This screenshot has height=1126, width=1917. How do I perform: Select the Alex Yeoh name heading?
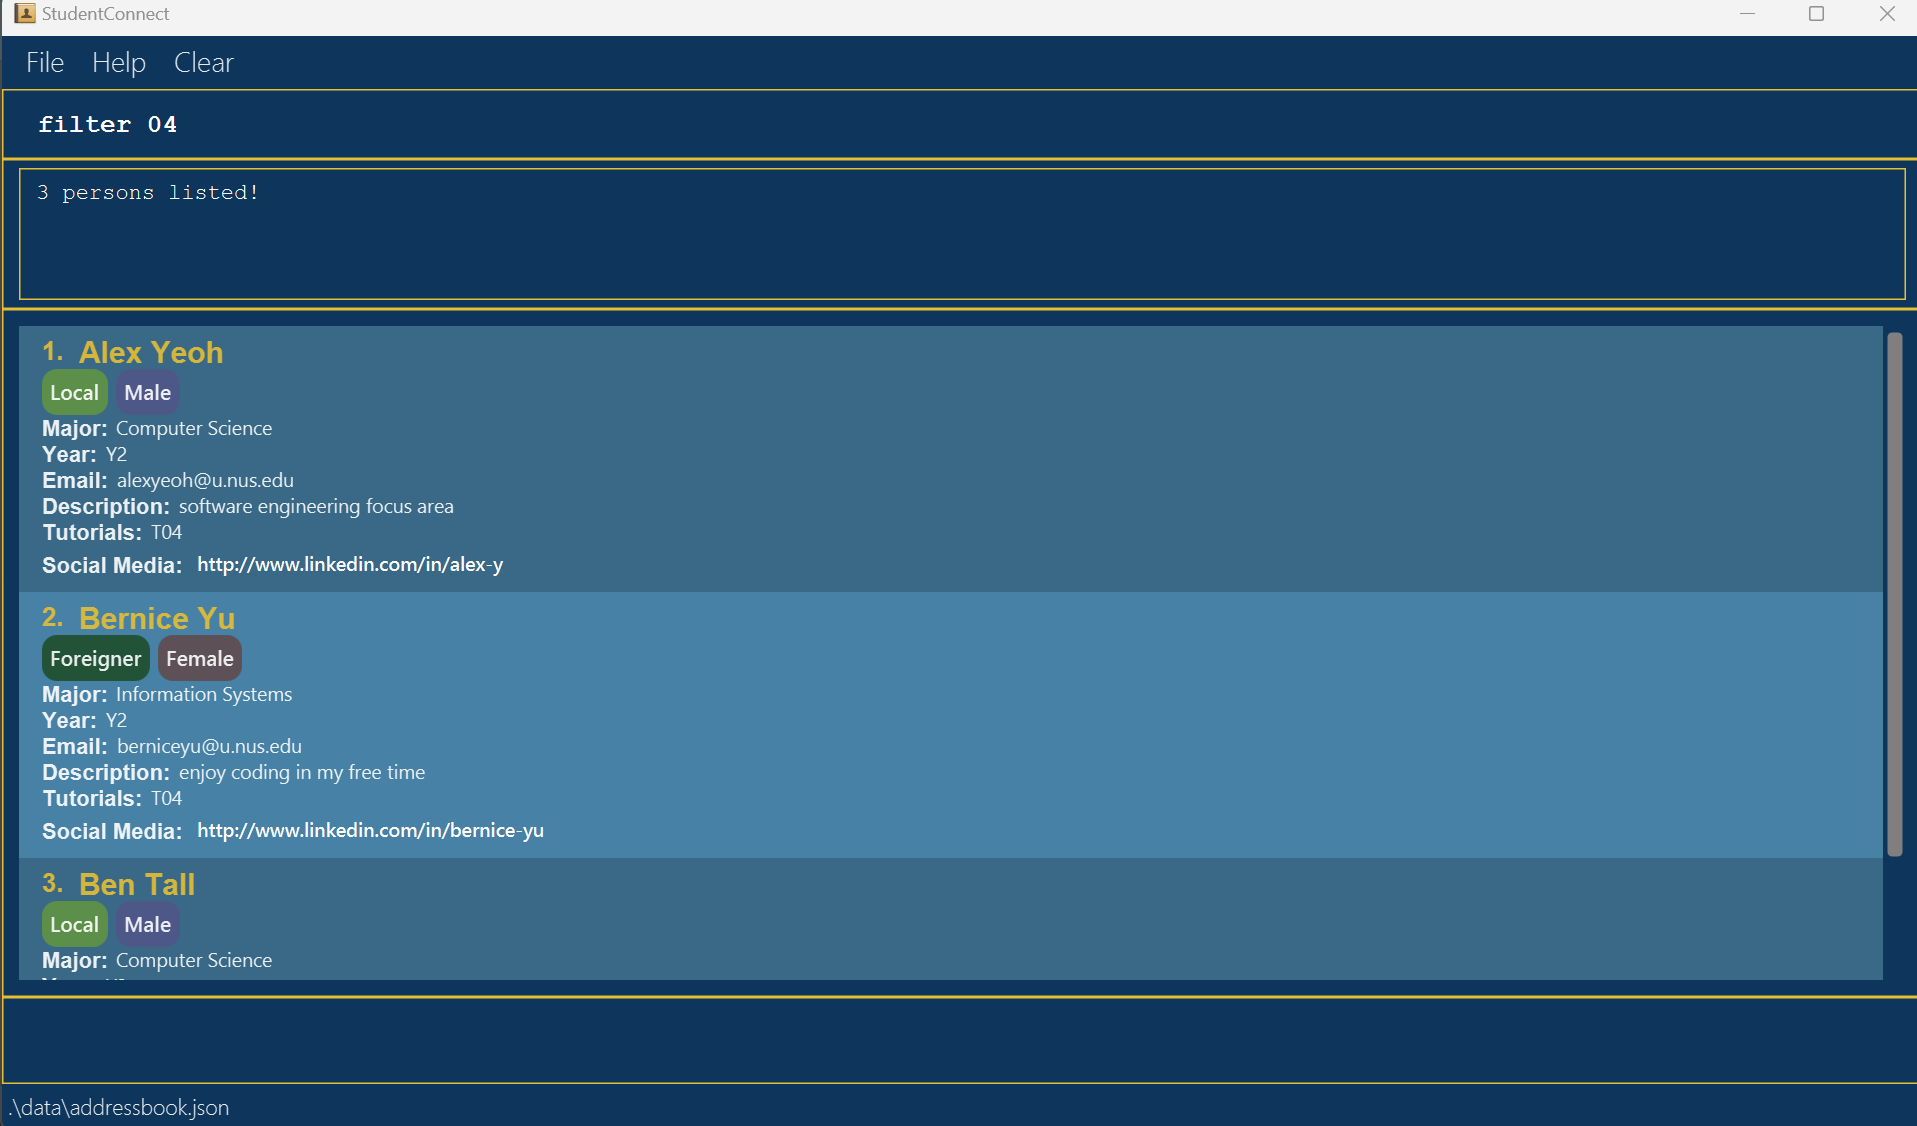coord(151,353)
